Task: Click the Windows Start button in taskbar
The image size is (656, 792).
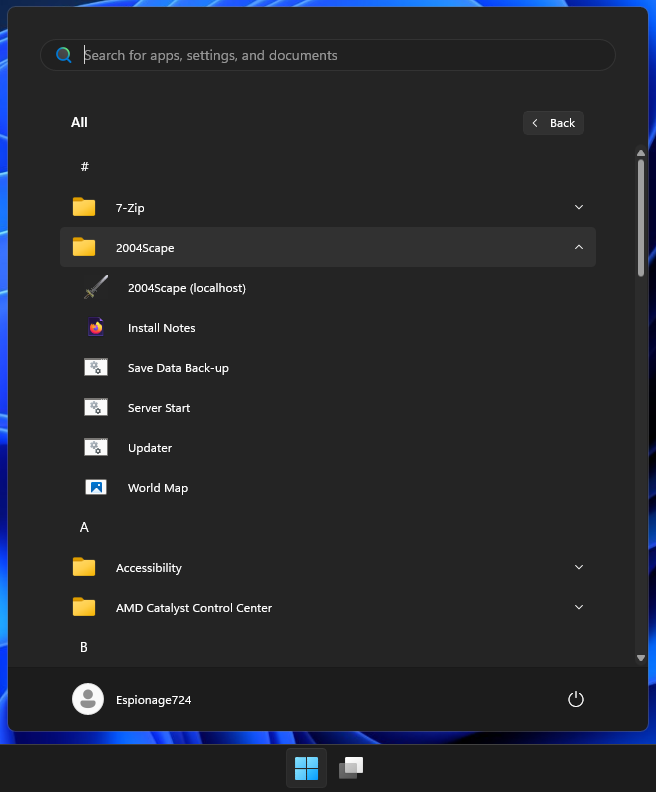Action: pos(306,768)
